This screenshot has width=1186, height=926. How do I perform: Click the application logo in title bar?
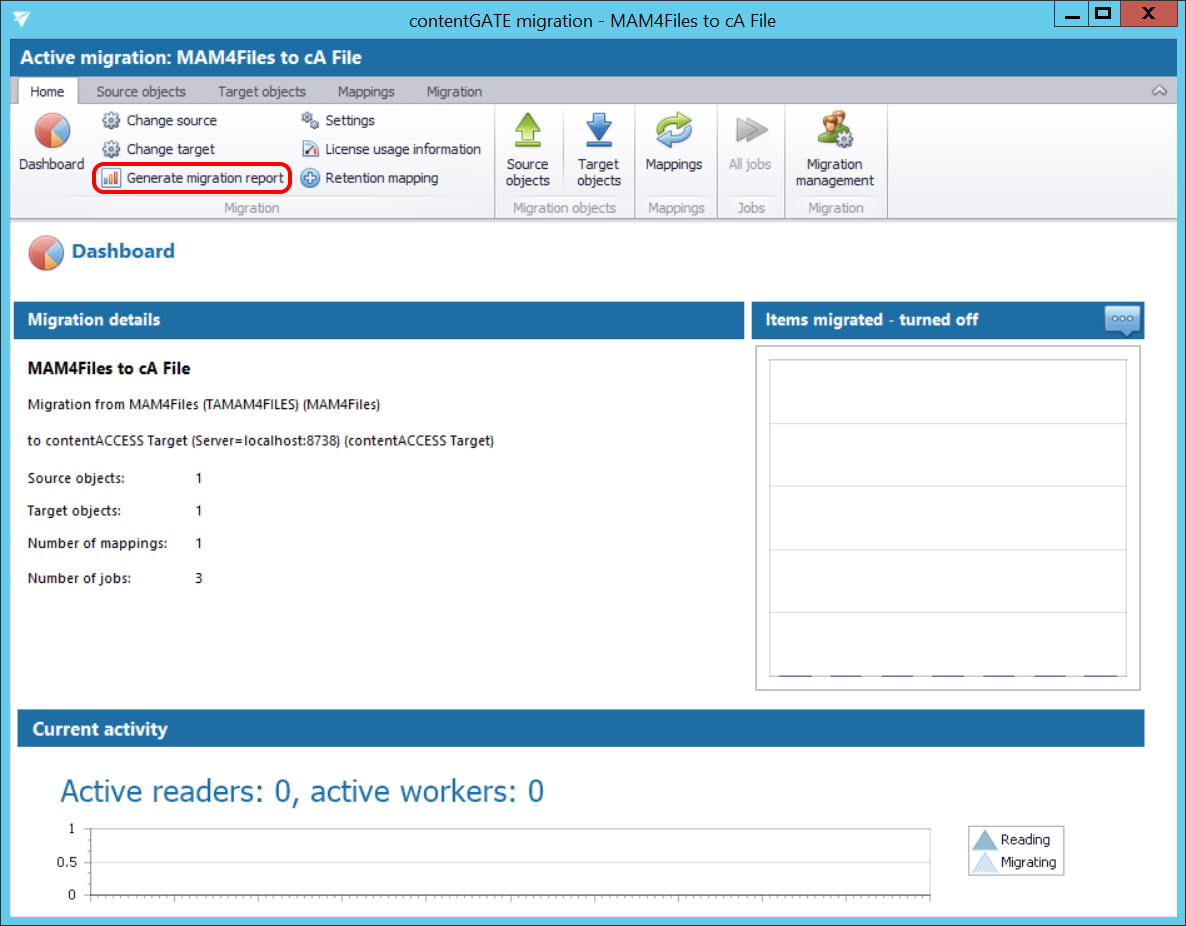pos(21,20)
